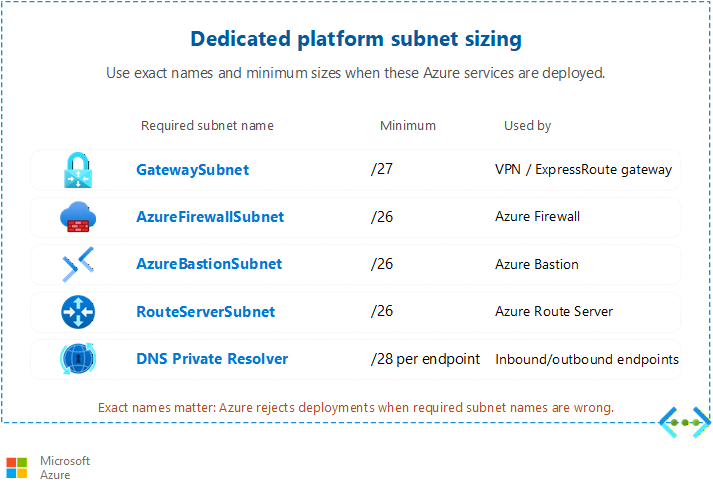713x489 pixels.
Task: Click the Azure Firewall used-by text
Action: (x=537, y=217)
